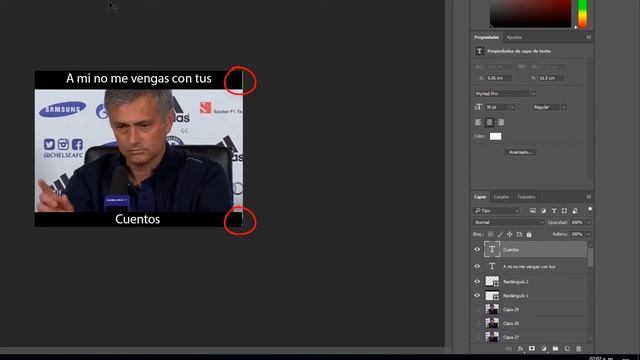Switch to the Trazados tab
The width and height of the screenshot is (640, 360).
tap(526, 197)
